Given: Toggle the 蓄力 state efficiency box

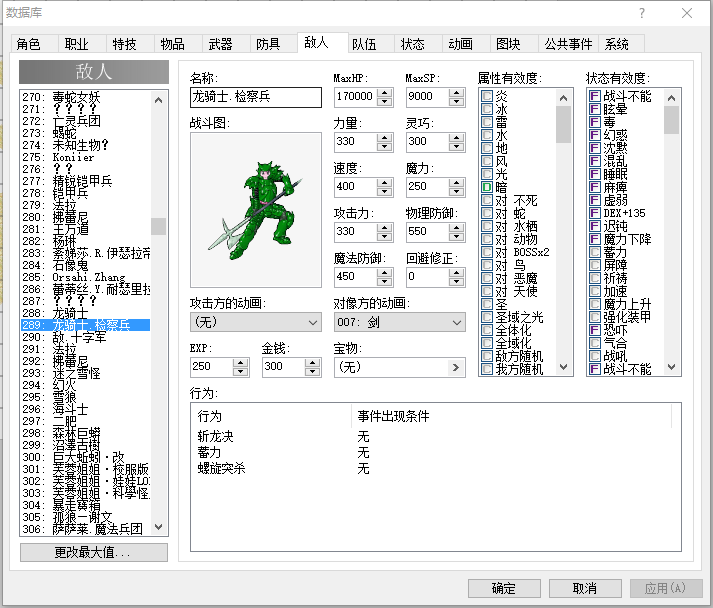Looking at the screenshot, I should 595,252.
